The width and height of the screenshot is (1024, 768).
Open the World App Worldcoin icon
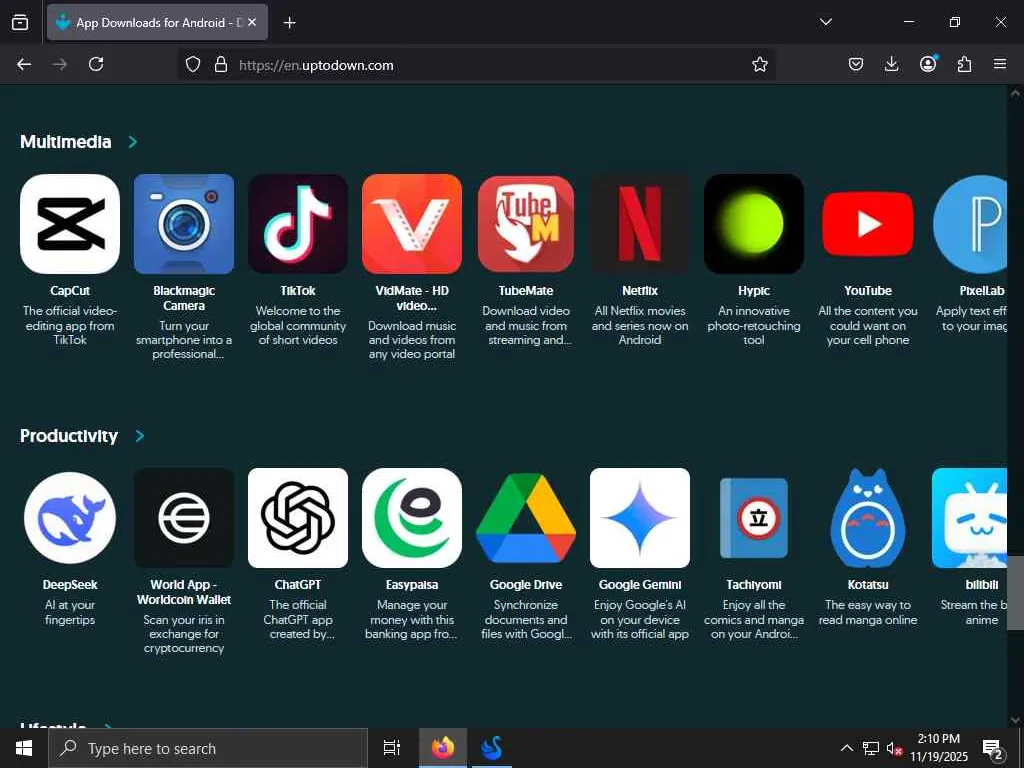[184, 518]
